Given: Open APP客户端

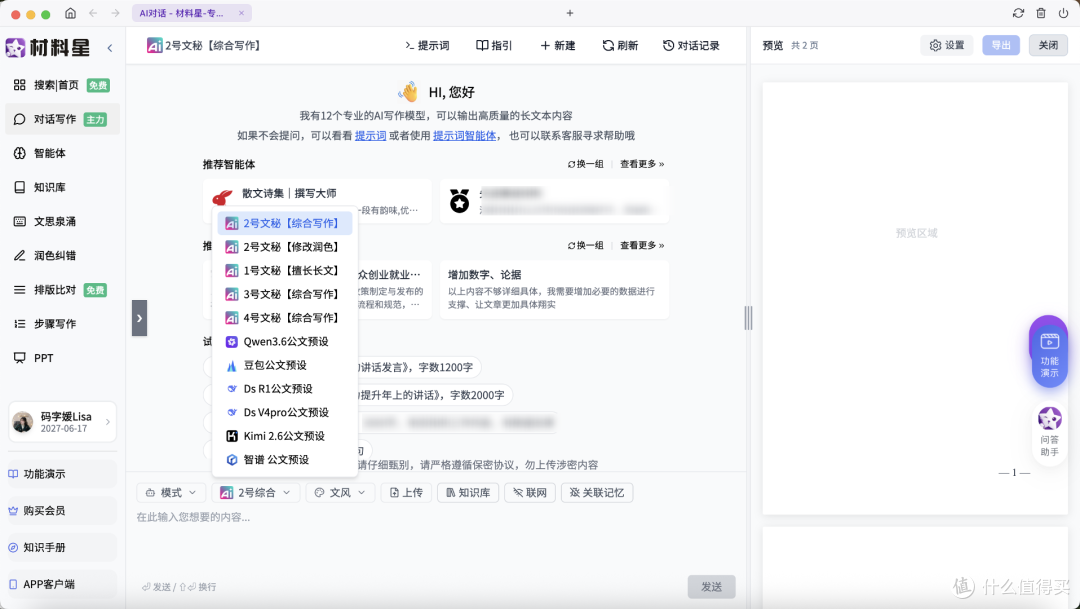Looking at the screenshot, I should 61,584.
